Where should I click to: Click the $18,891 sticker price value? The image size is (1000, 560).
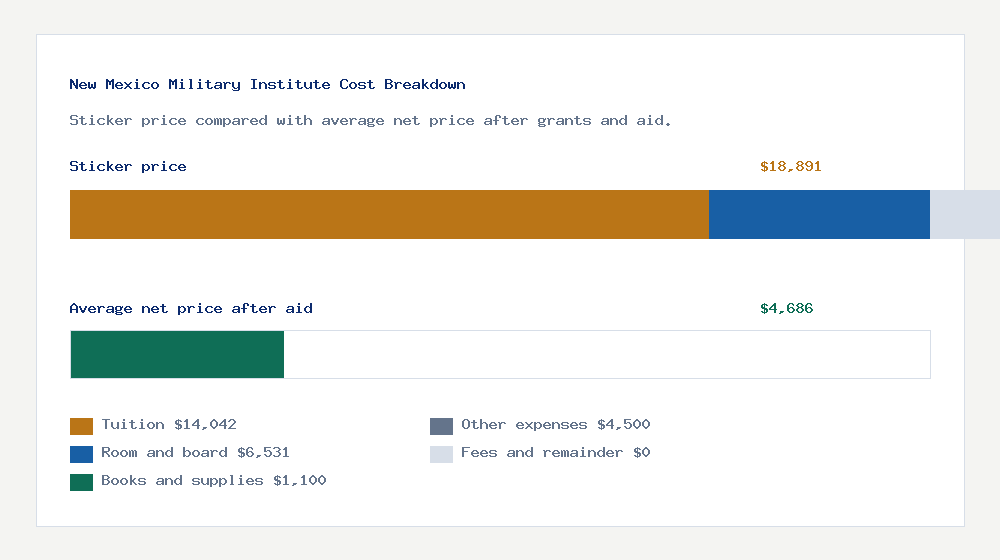coord(790,166)
